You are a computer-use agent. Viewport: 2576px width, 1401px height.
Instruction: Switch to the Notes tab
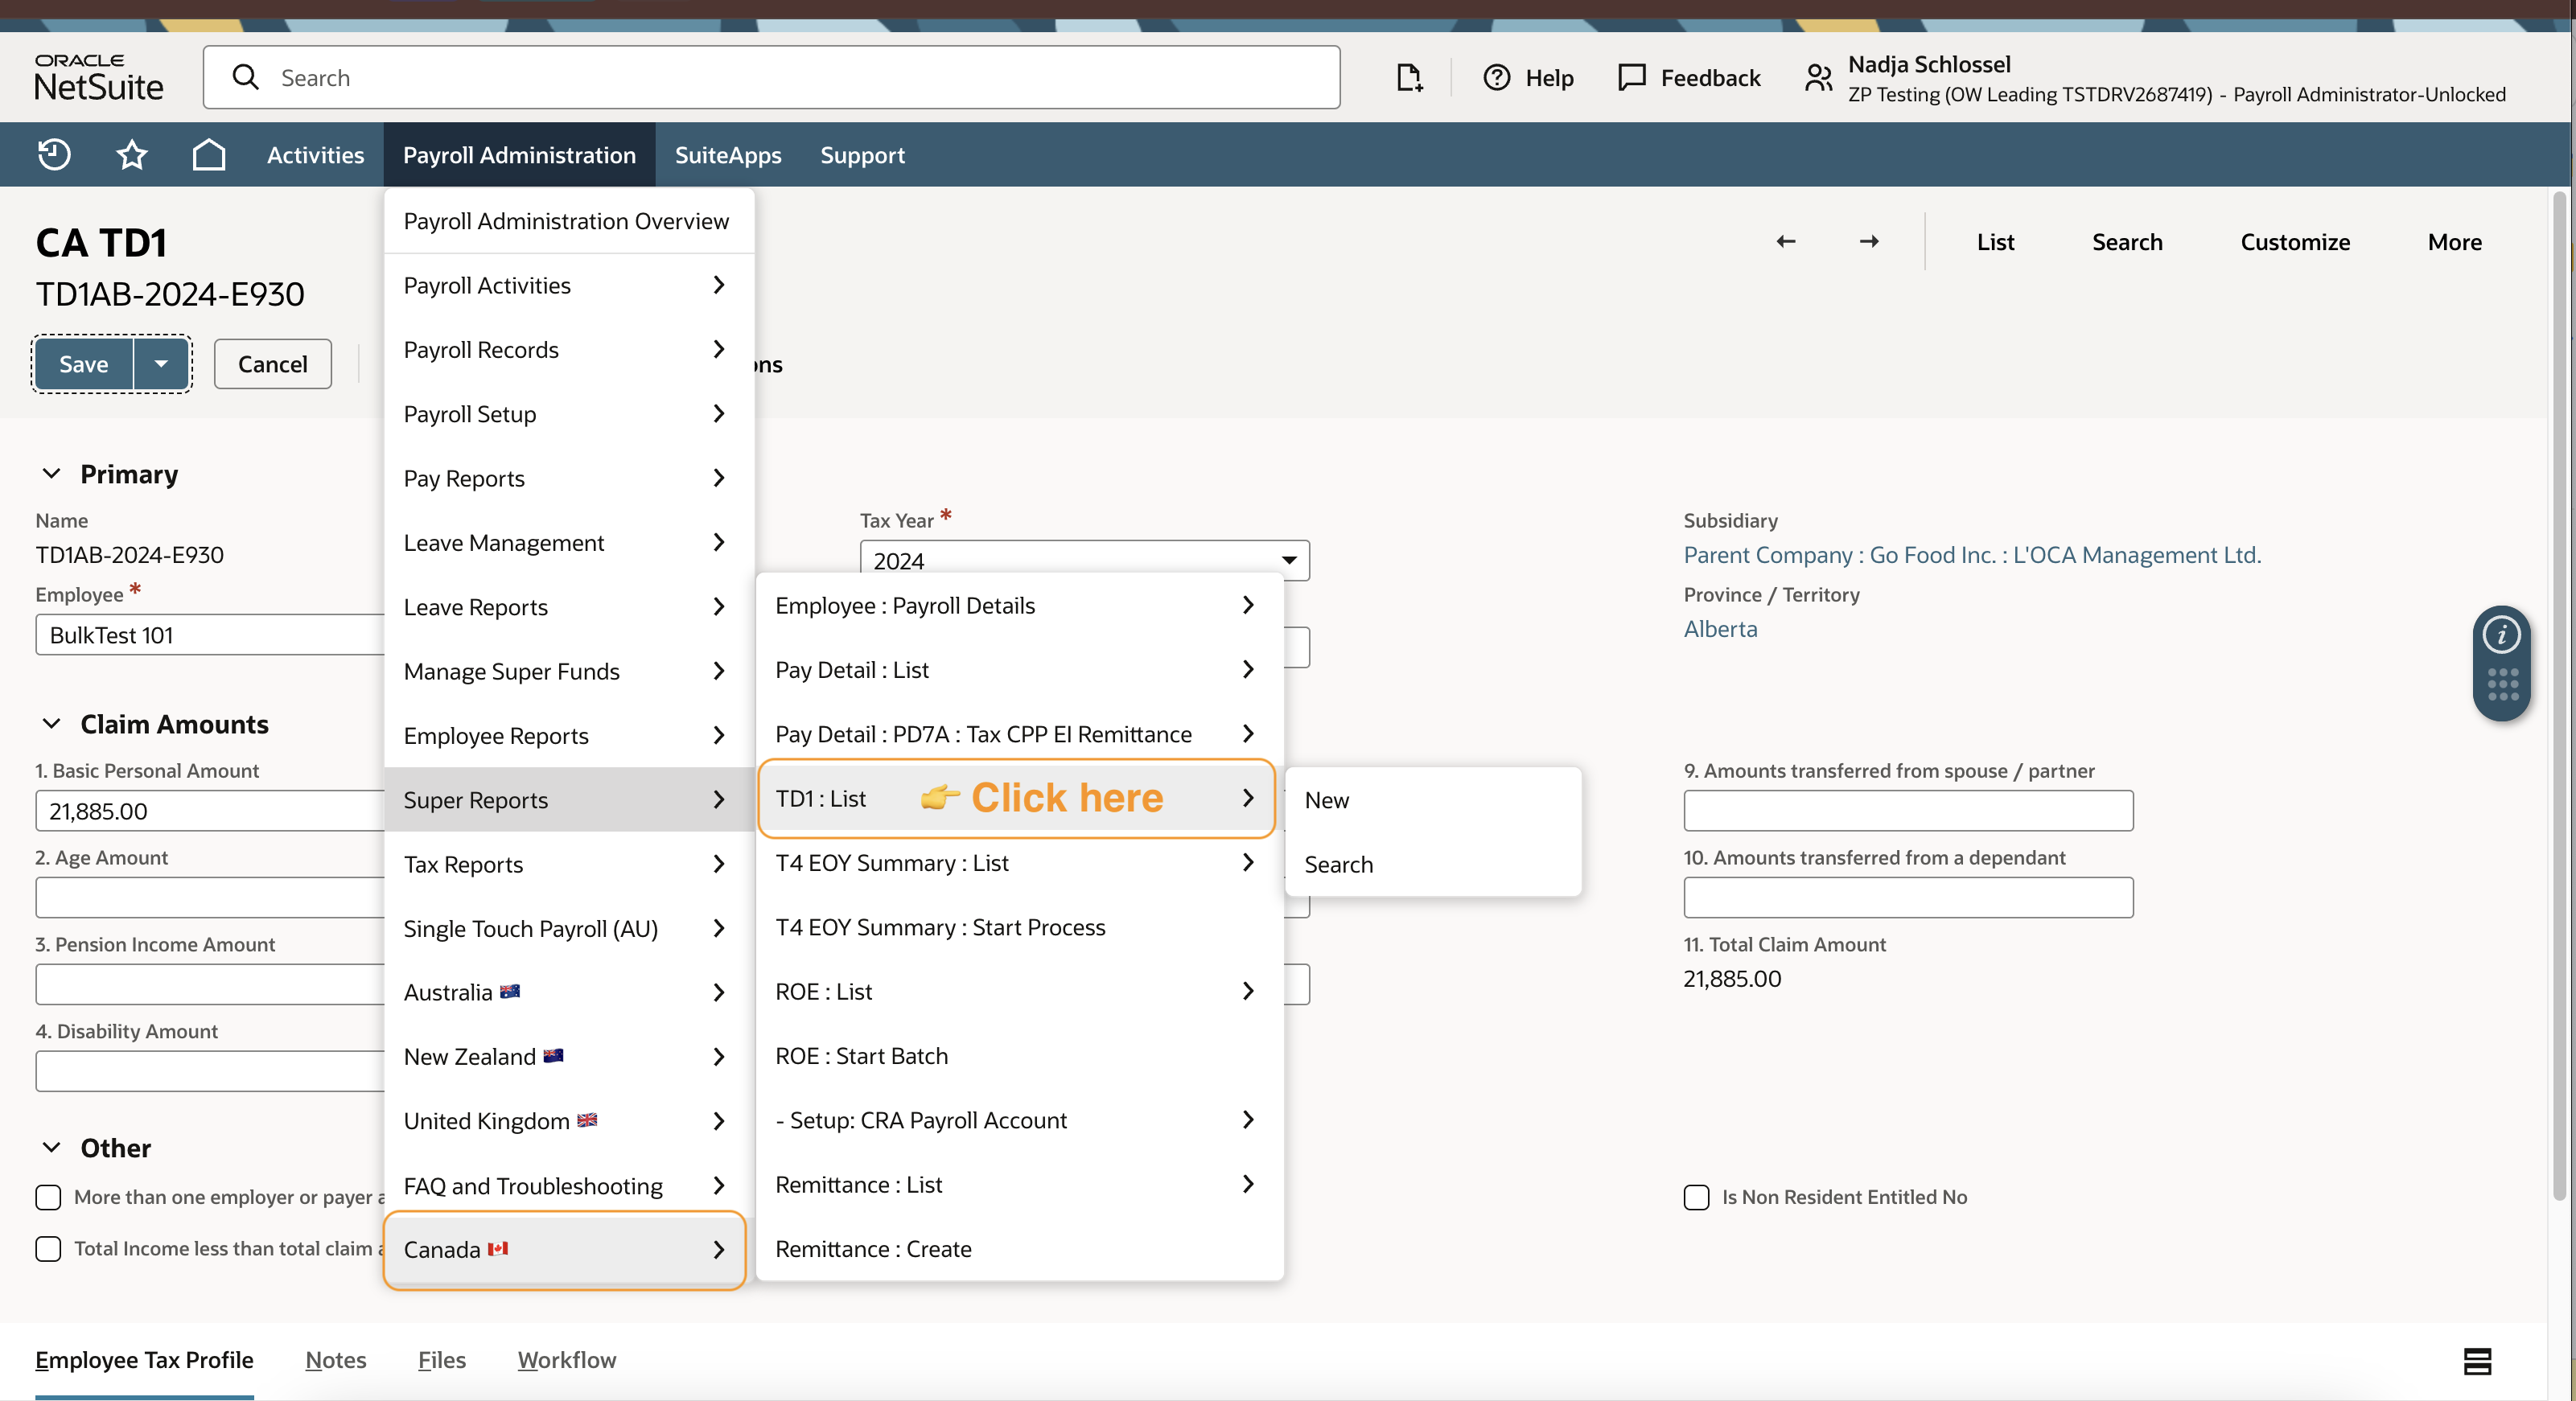tap(335, 1360)
